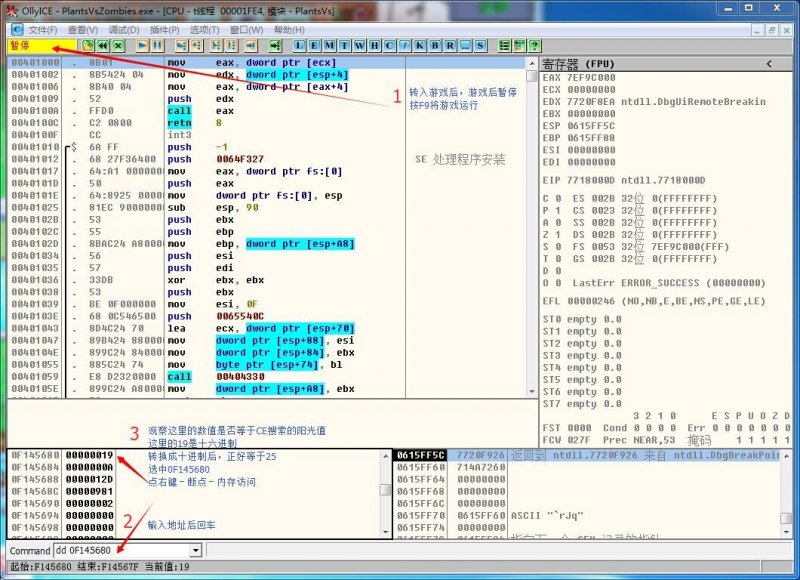Click the Command input field
This screenshot has height=580, width=800.
(122, 550)
